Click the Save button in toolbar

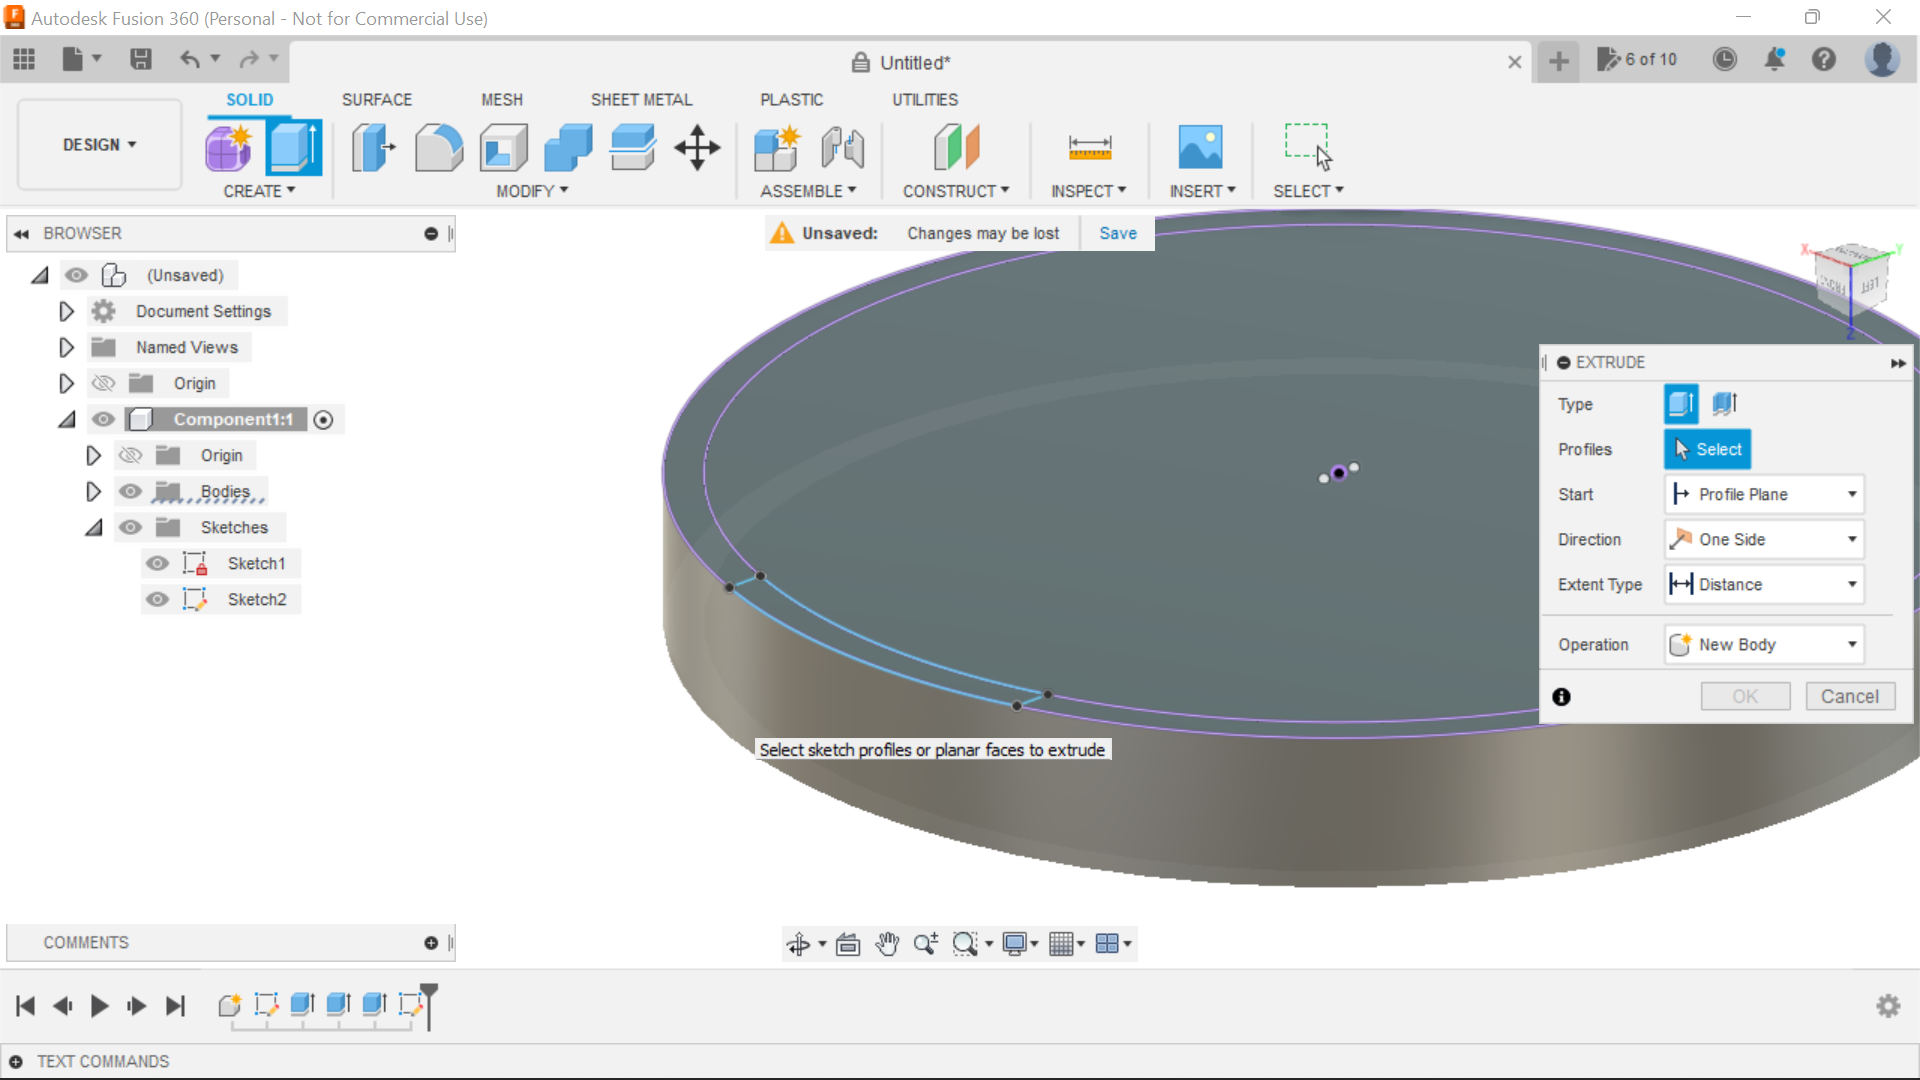click(140, 58)
